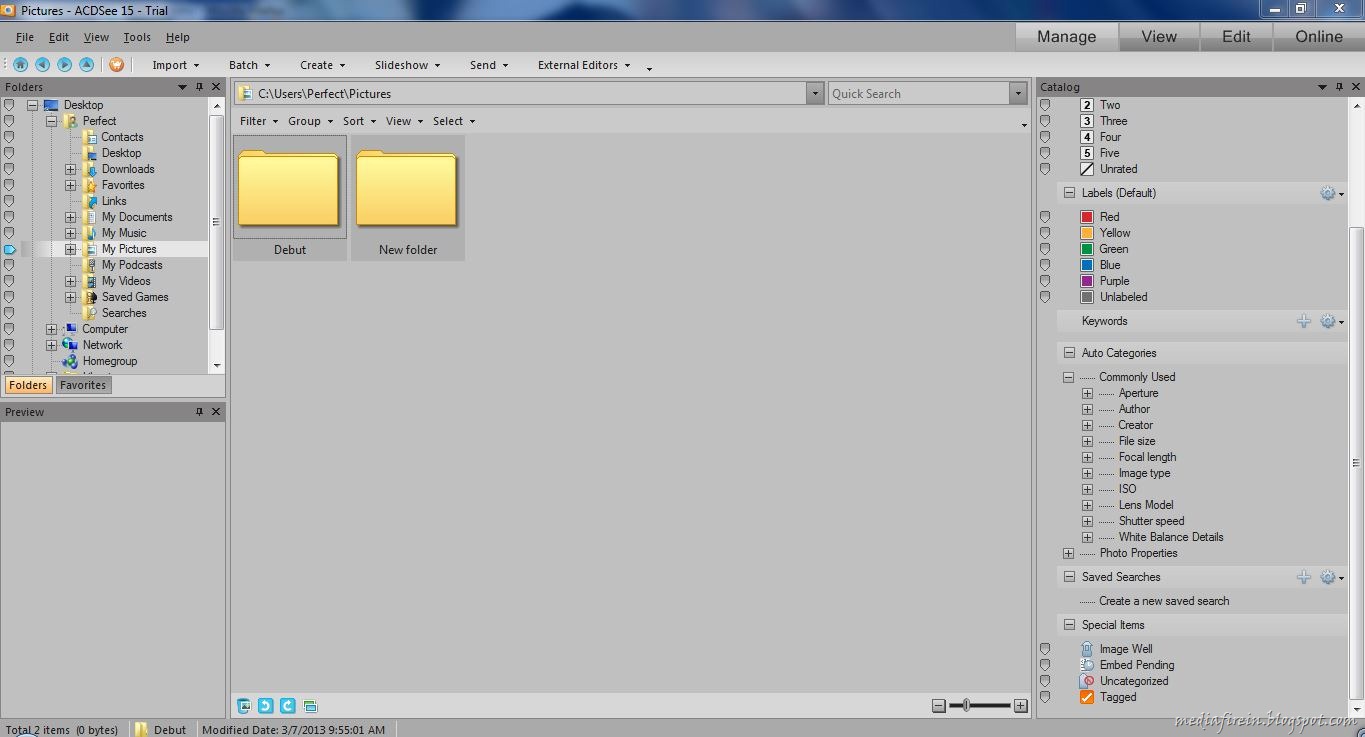Pin the Folders panel with pushpin icon
The height and width of the screenshot is (737, 1365).
click(x=199, y=87)
